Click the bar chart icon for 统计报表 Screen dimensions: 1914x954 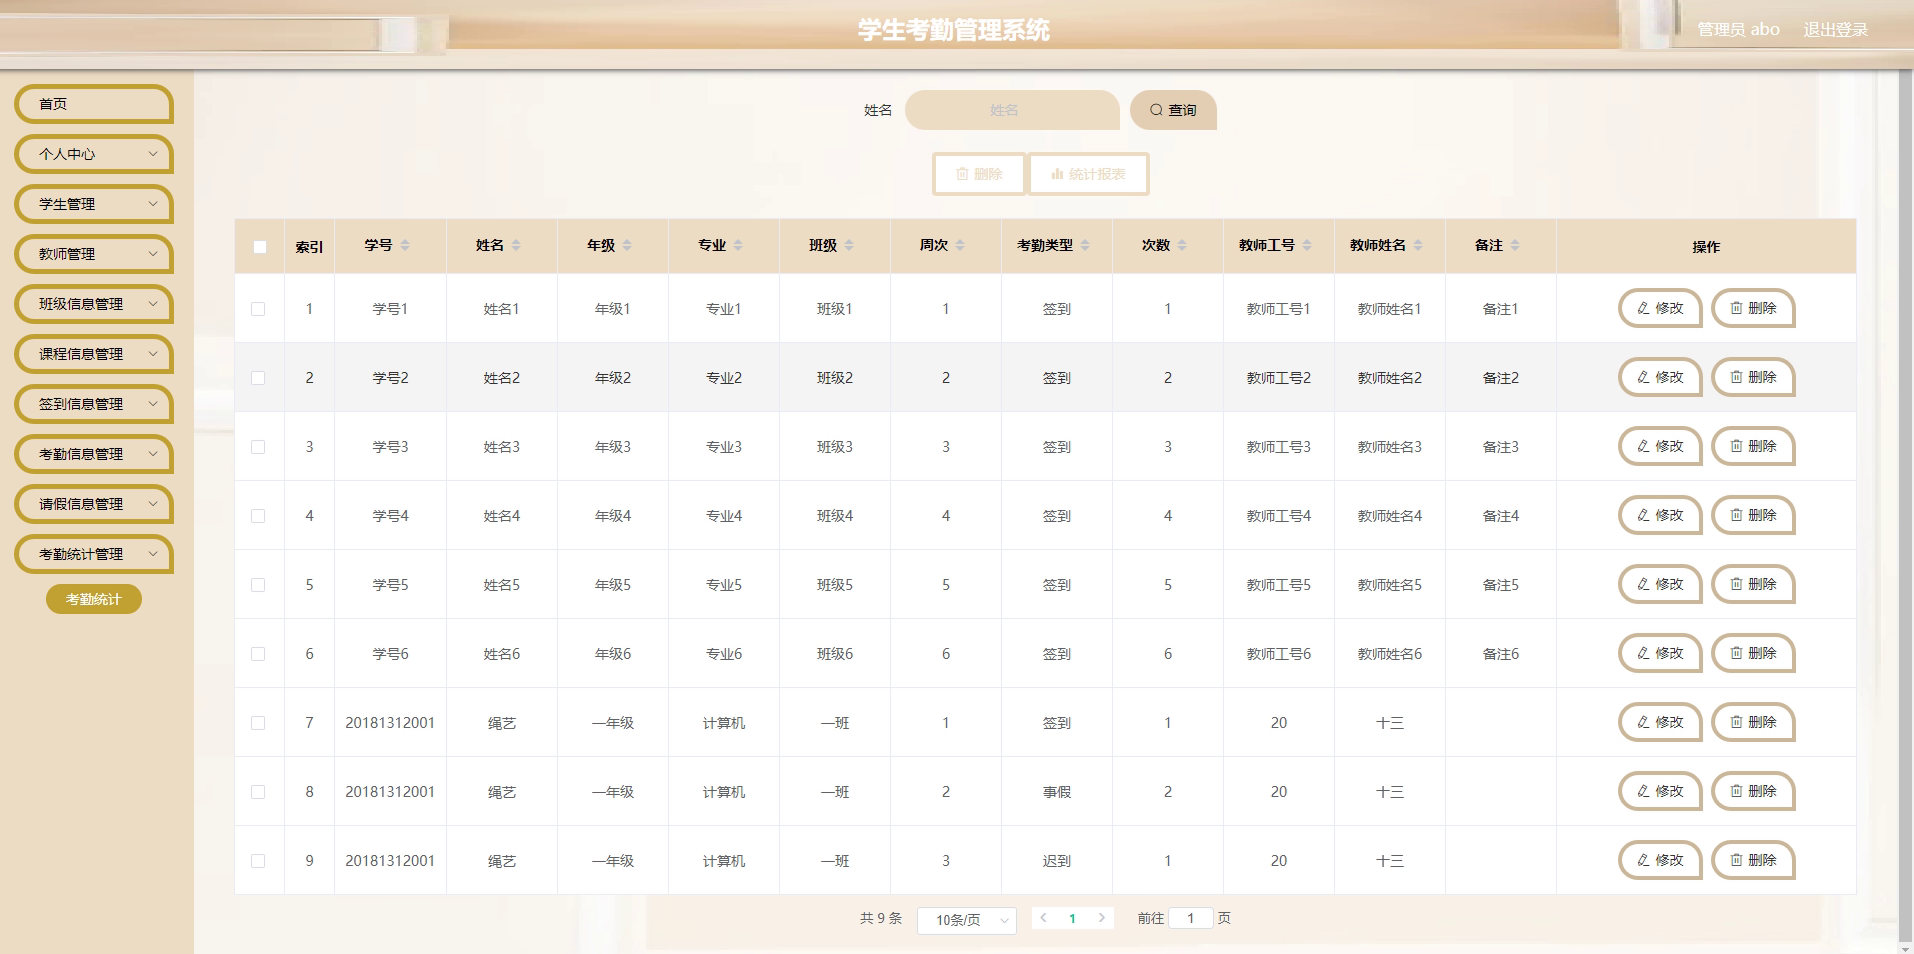click(1057, 174)
